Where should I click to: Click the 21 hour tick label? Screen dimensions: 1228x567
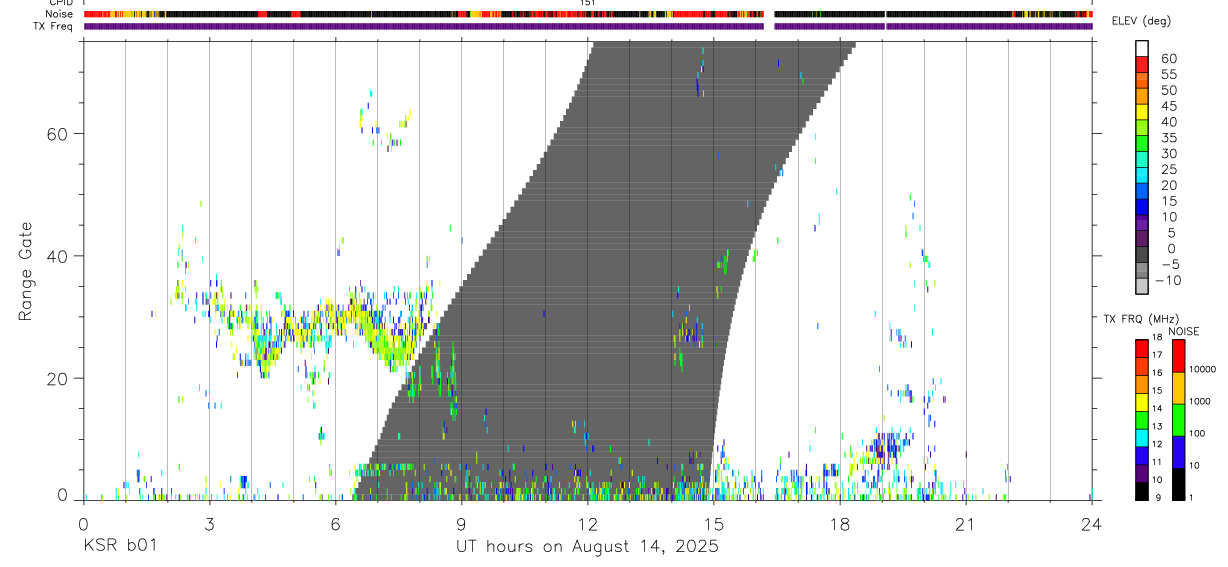[x=966, y=524]
